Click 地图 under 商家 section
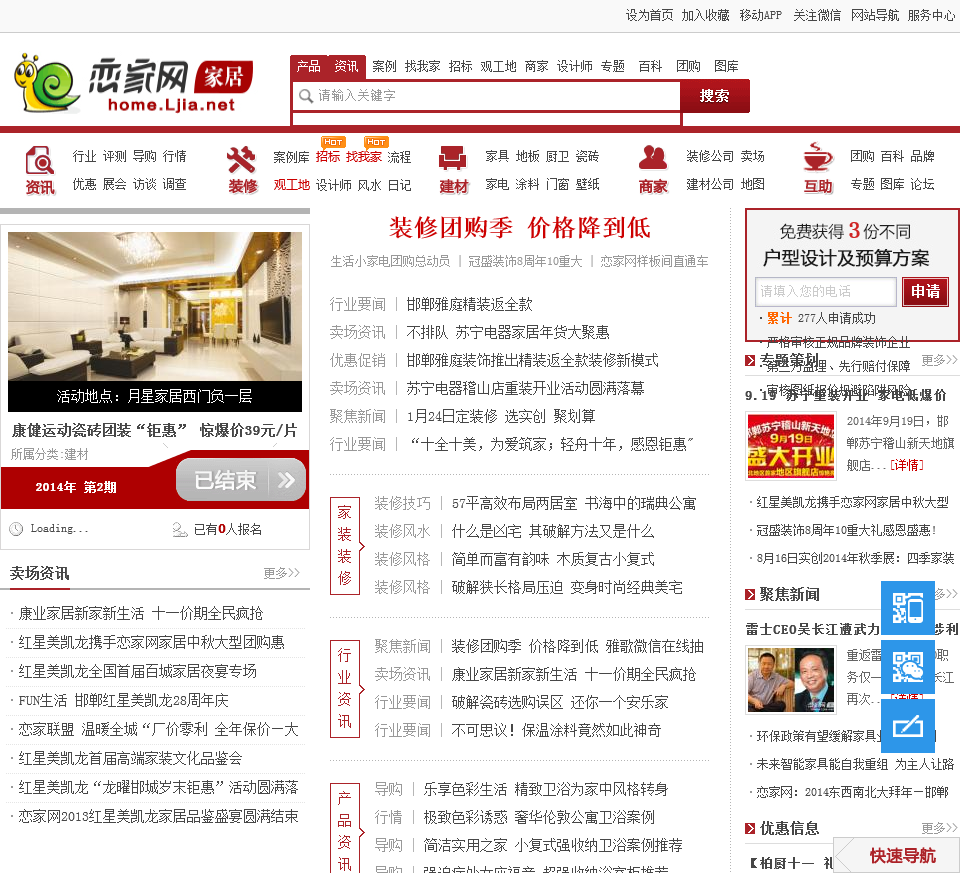 [x=752, y=184]
